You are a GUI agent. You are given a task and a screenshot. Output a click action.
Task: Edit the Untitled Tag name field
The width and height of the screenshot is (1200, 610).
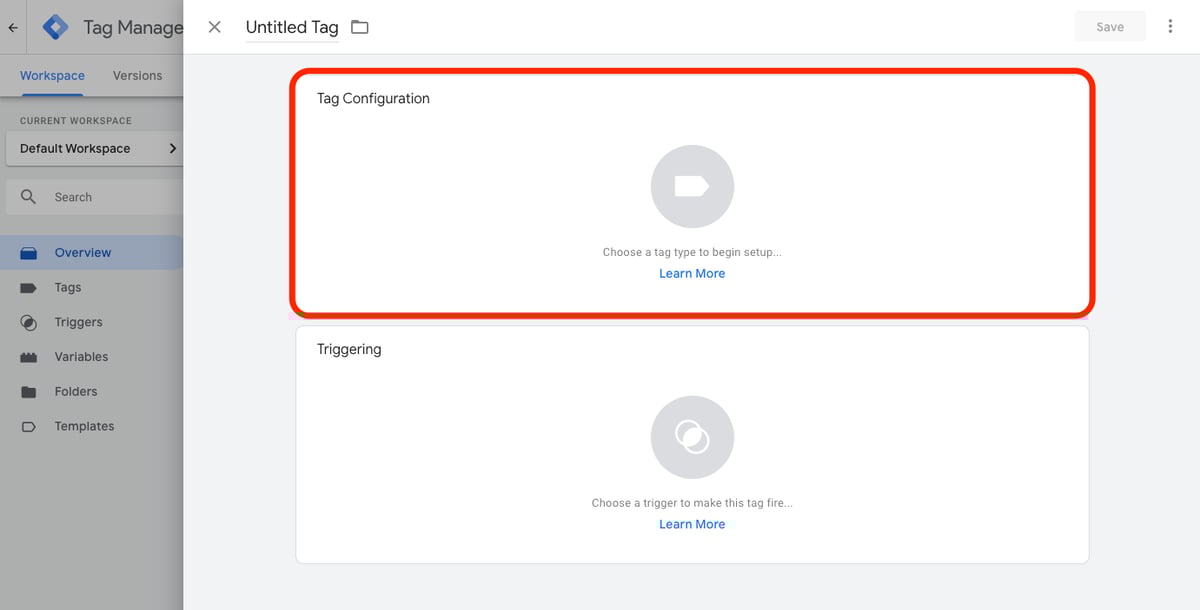[292, 28]
